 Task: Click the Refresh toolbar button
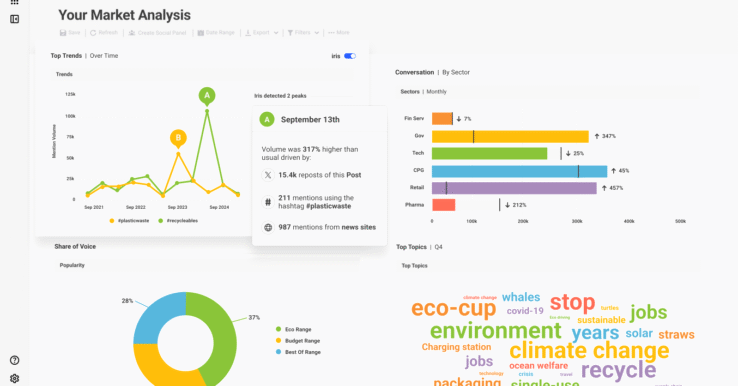(104, 32)
